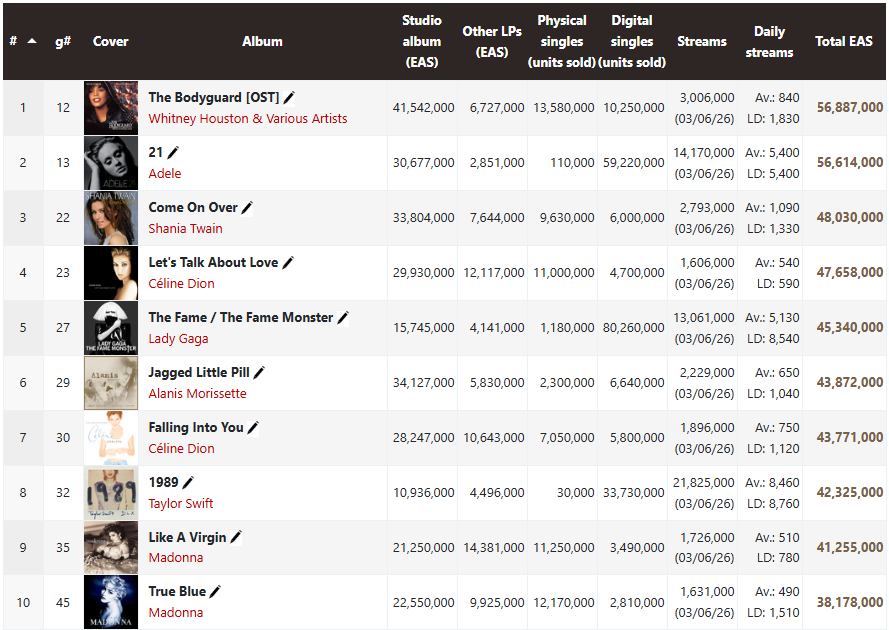Click the Falling Into You title
This screenshot has width=889, height=630.
coord(196,428)
